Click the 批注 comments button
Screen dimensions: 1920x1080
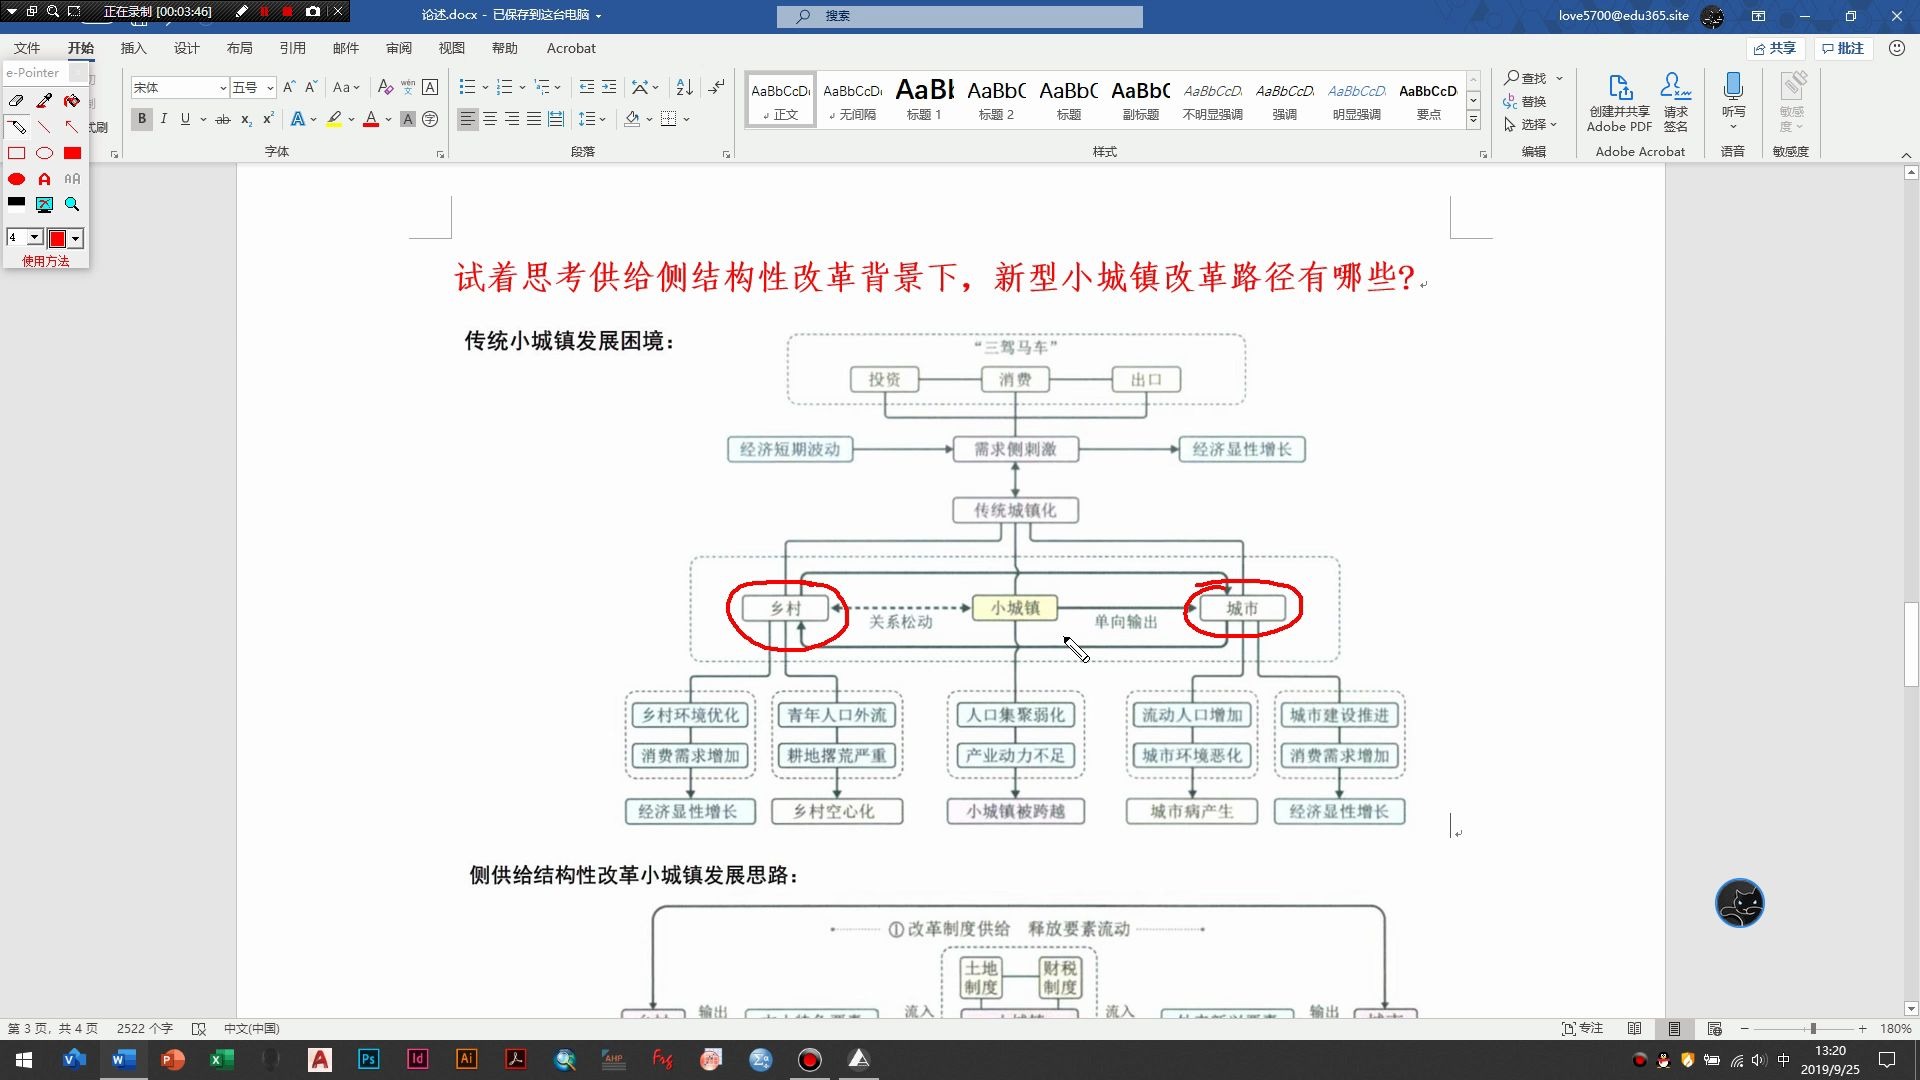pos(1843,48)
